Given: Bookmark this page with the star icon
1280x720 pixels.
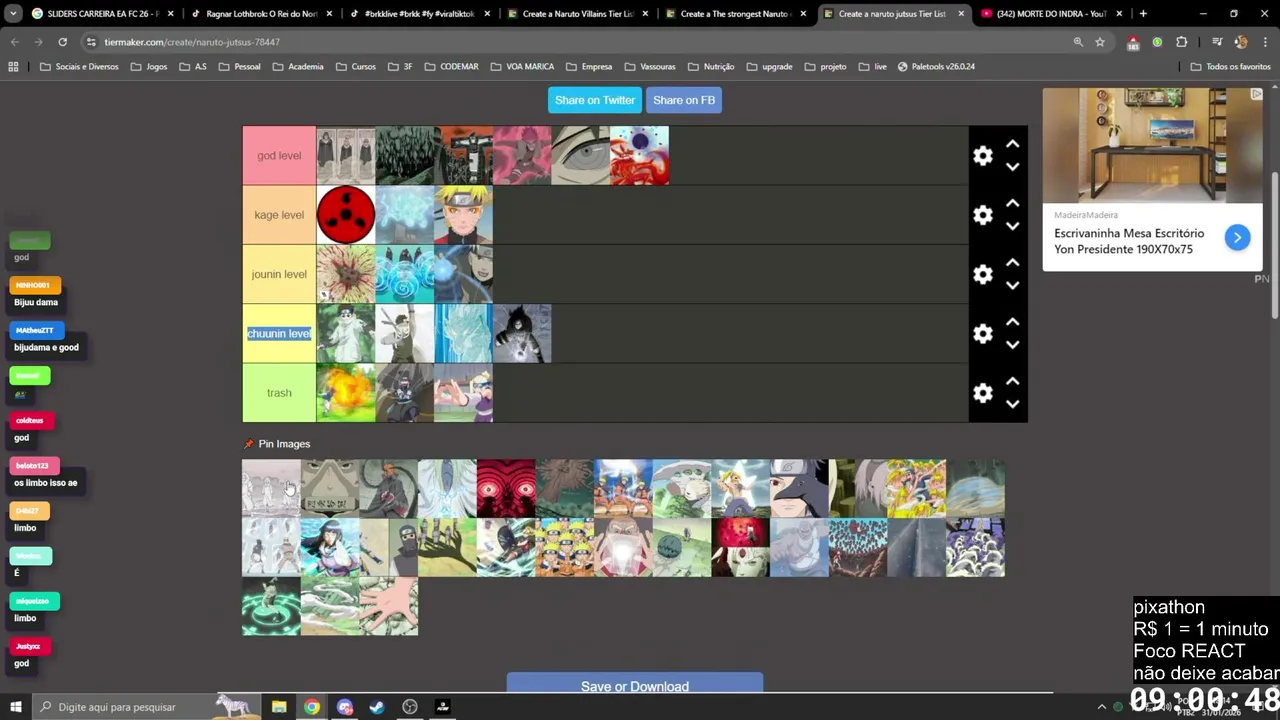Looking at the screenshot, I should click(x=1100, y=42).
